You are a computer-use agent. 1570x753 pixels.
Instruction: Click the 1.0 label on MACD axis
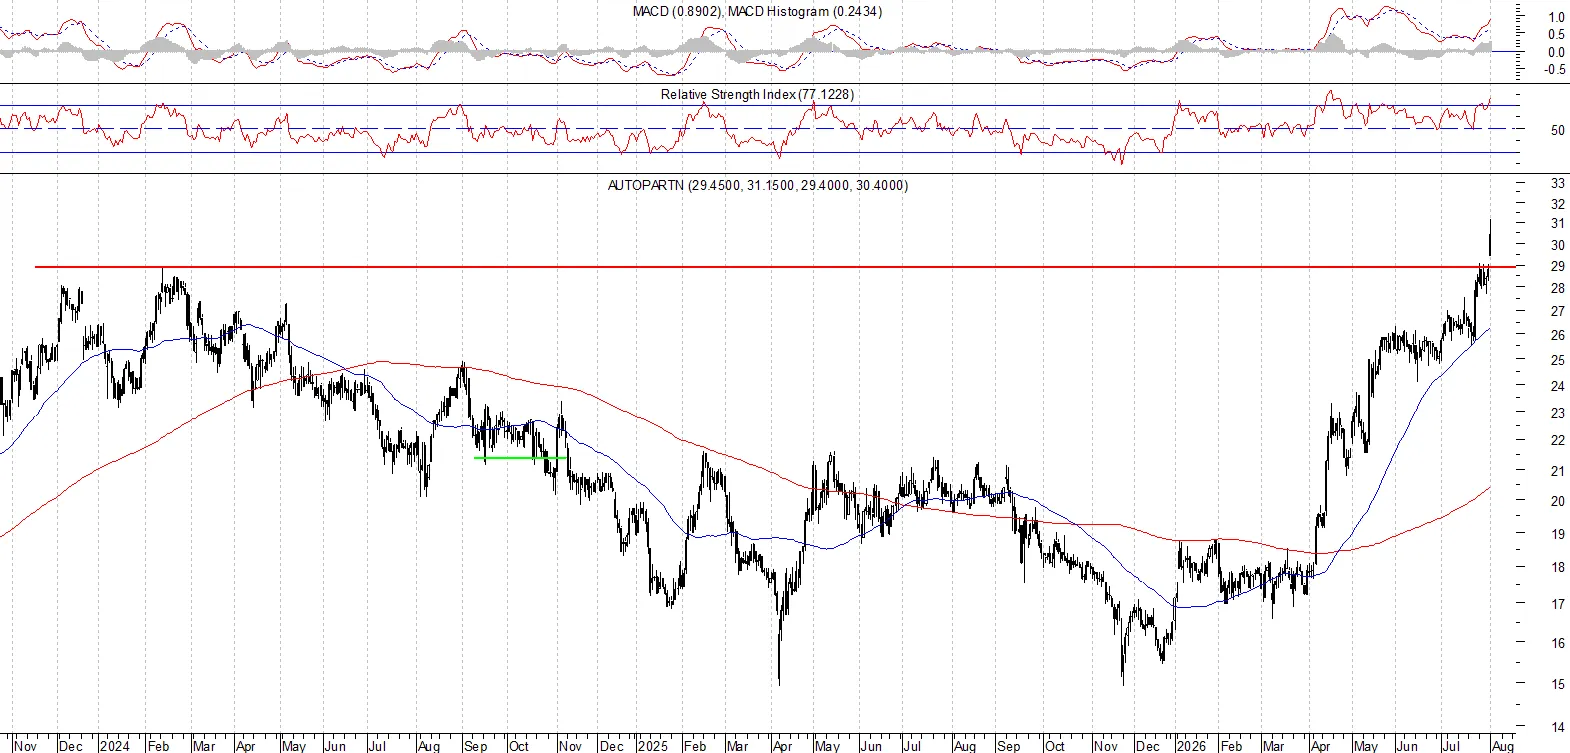coord(1556,17)
